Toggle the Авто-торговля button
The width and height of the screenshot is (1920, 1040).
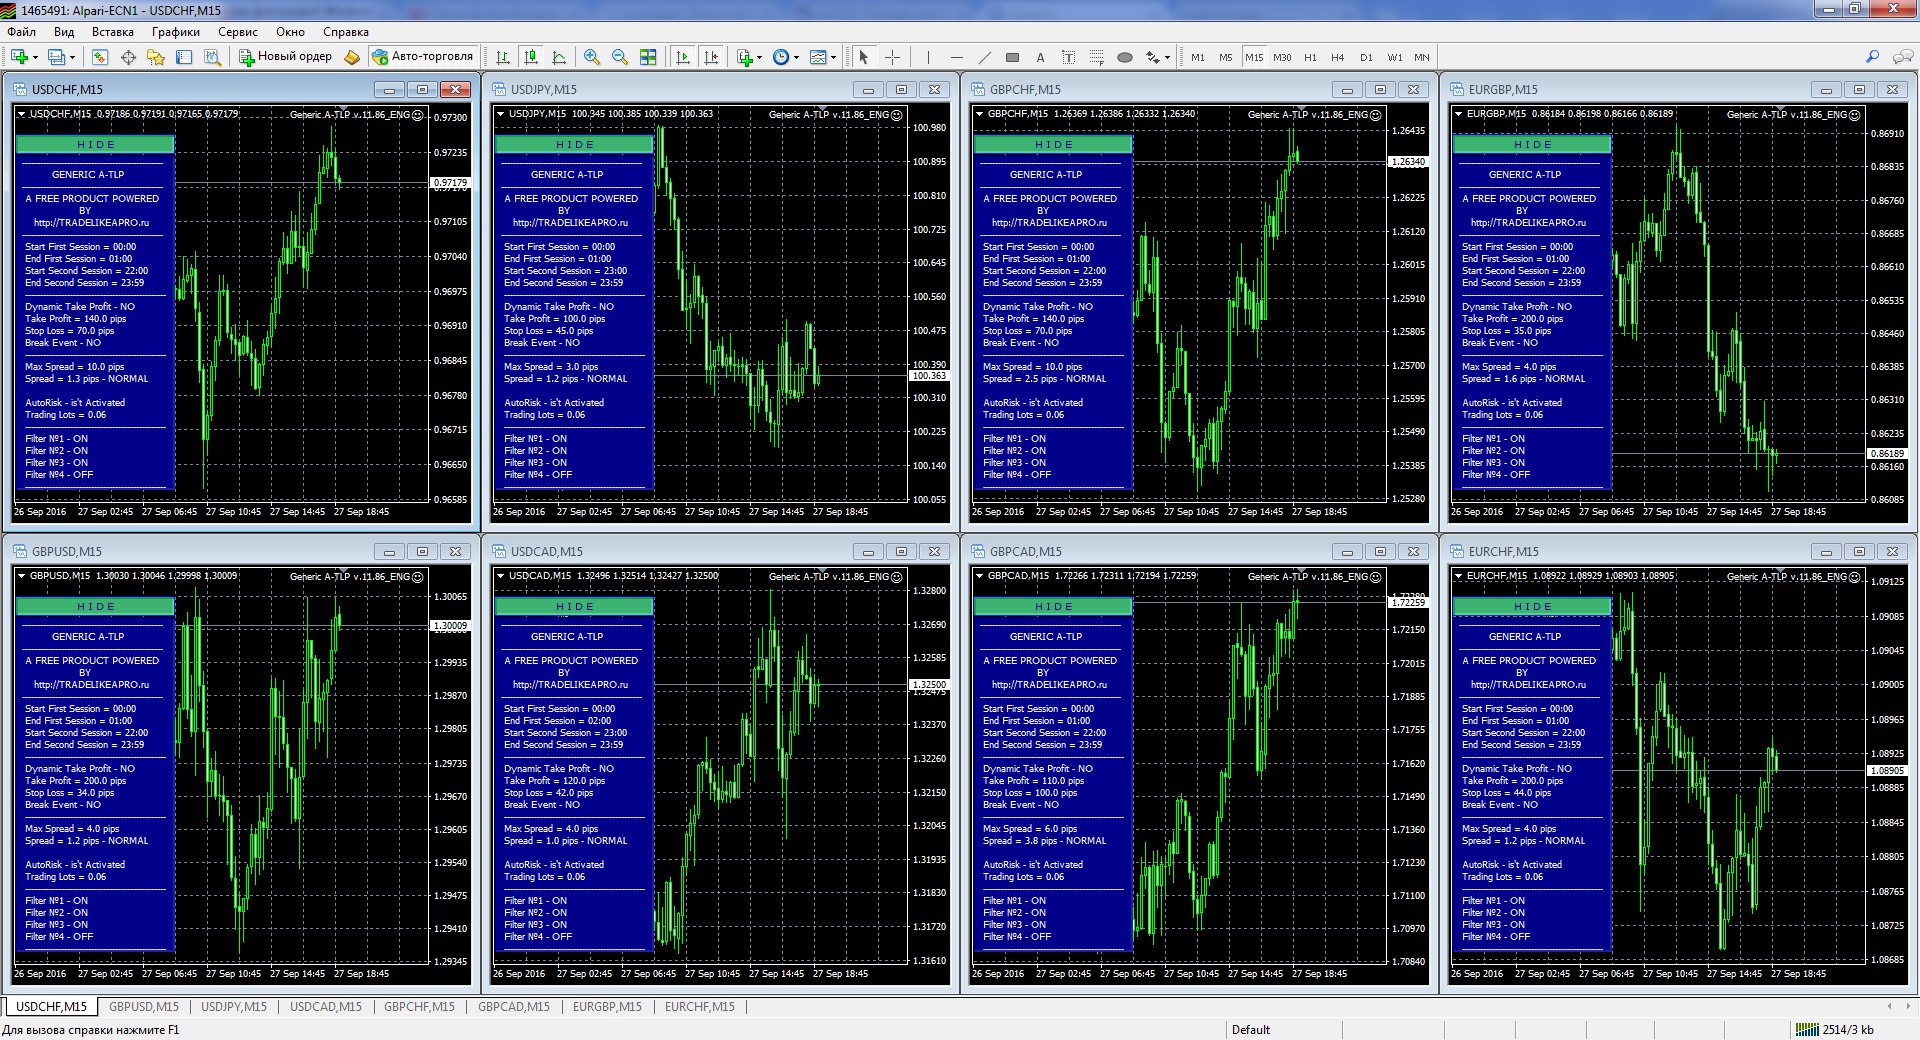(x=422, y=57)
